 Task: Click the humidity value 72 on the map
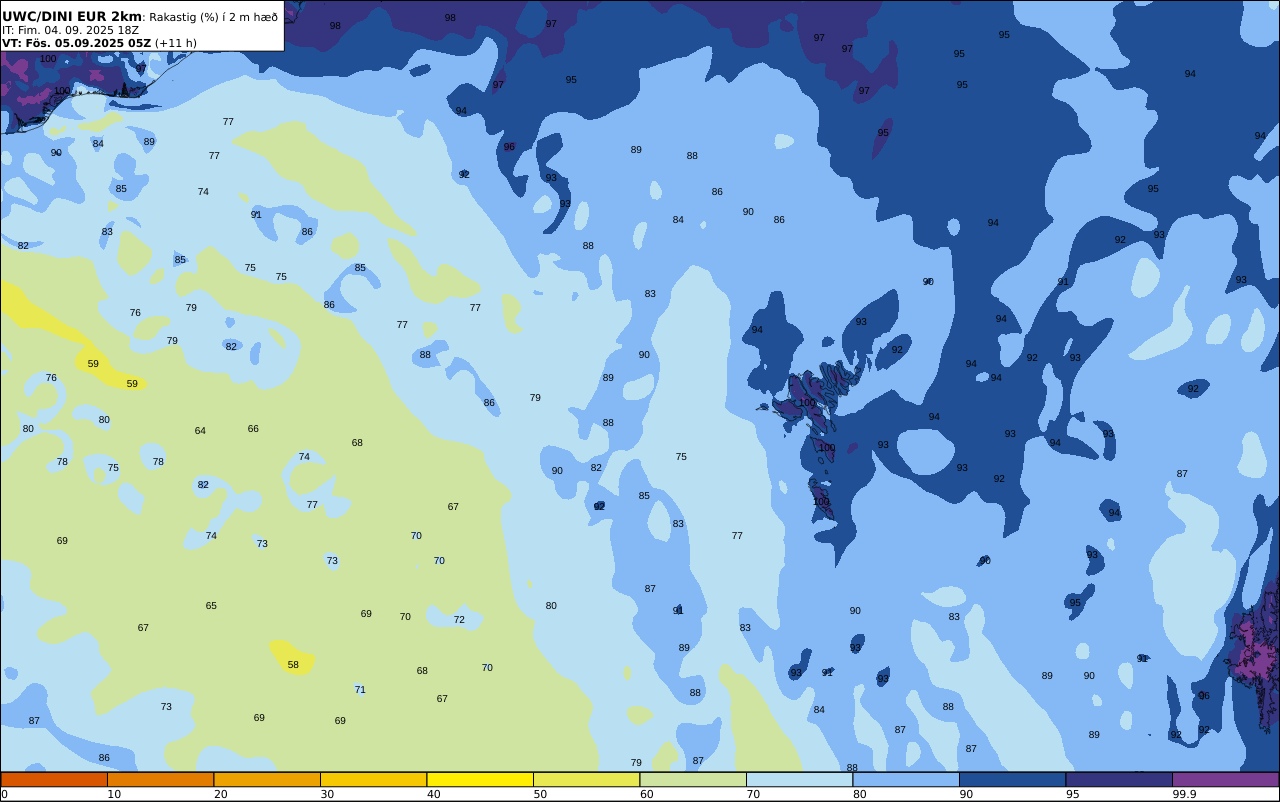click(x=459, y=620)
